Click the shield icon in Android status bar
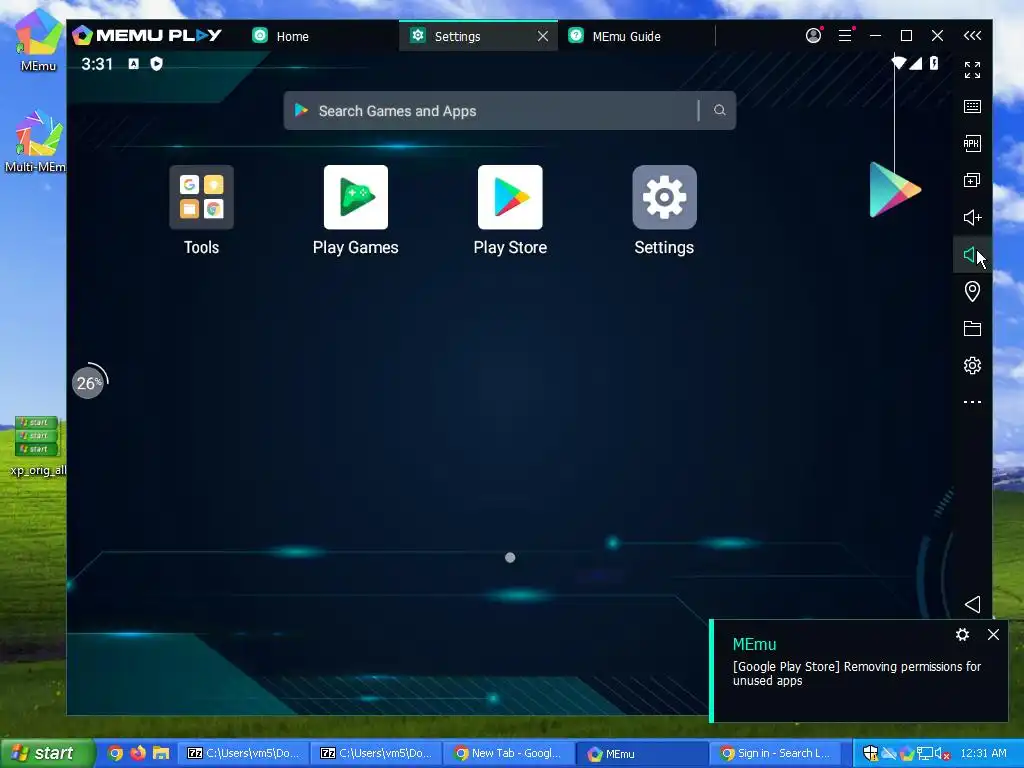The image size is (1024, 768). click(156, 64)
